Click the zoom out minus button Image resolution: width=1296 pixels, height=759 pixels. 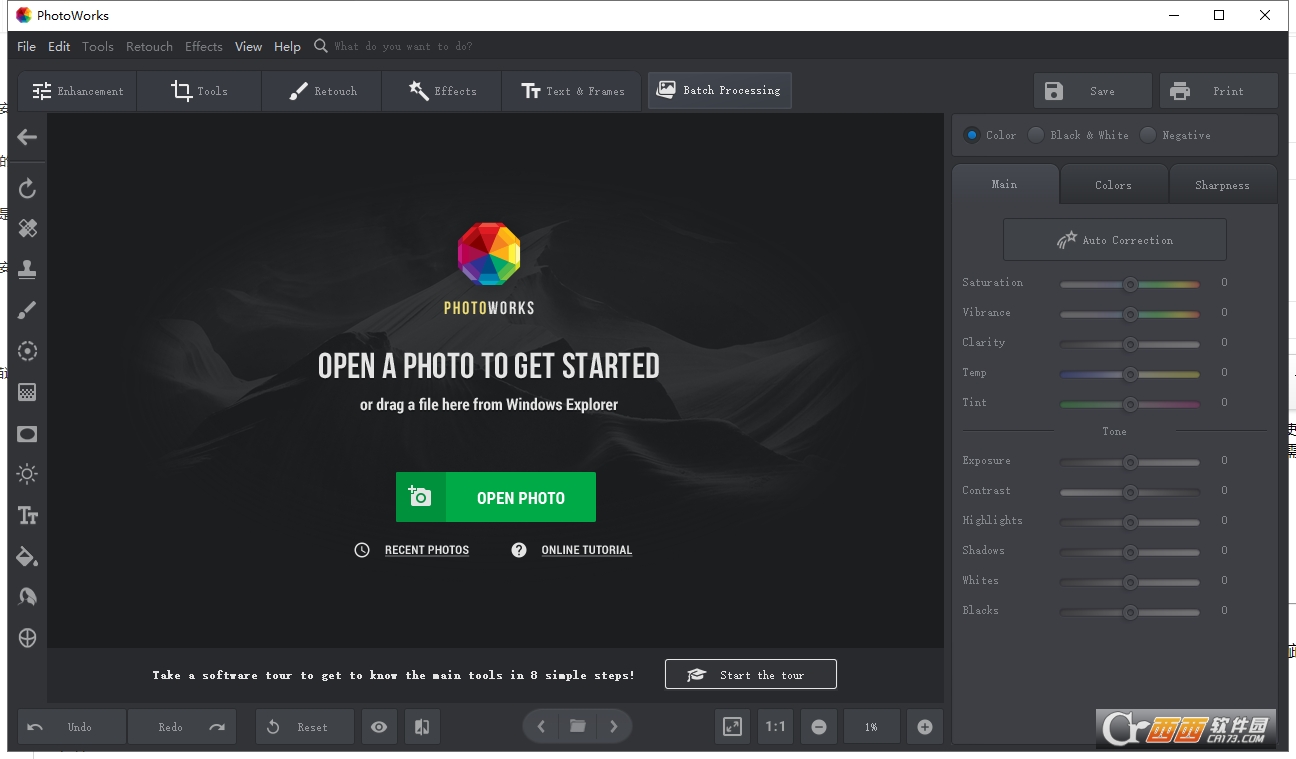point(819,727)
